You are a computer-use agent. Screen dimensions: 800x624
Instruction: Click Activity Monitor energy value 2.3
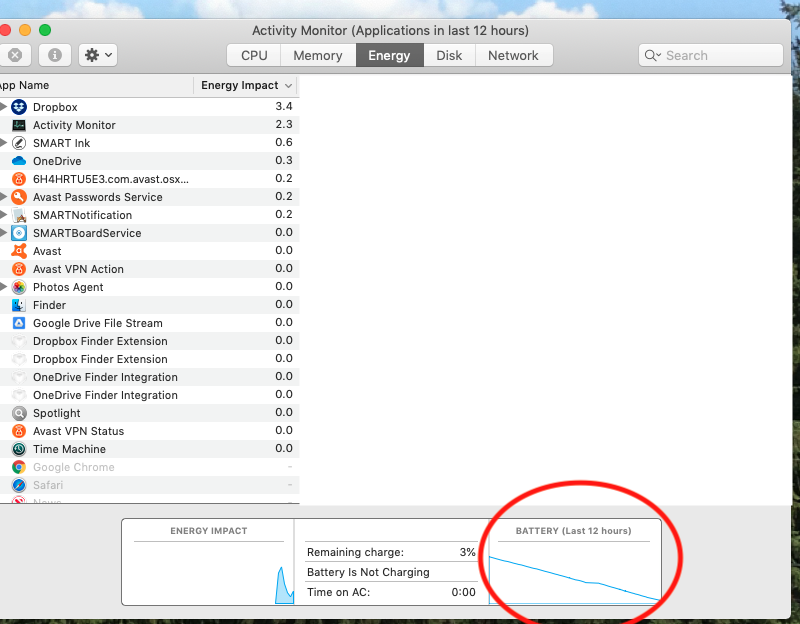coord(284,124)
